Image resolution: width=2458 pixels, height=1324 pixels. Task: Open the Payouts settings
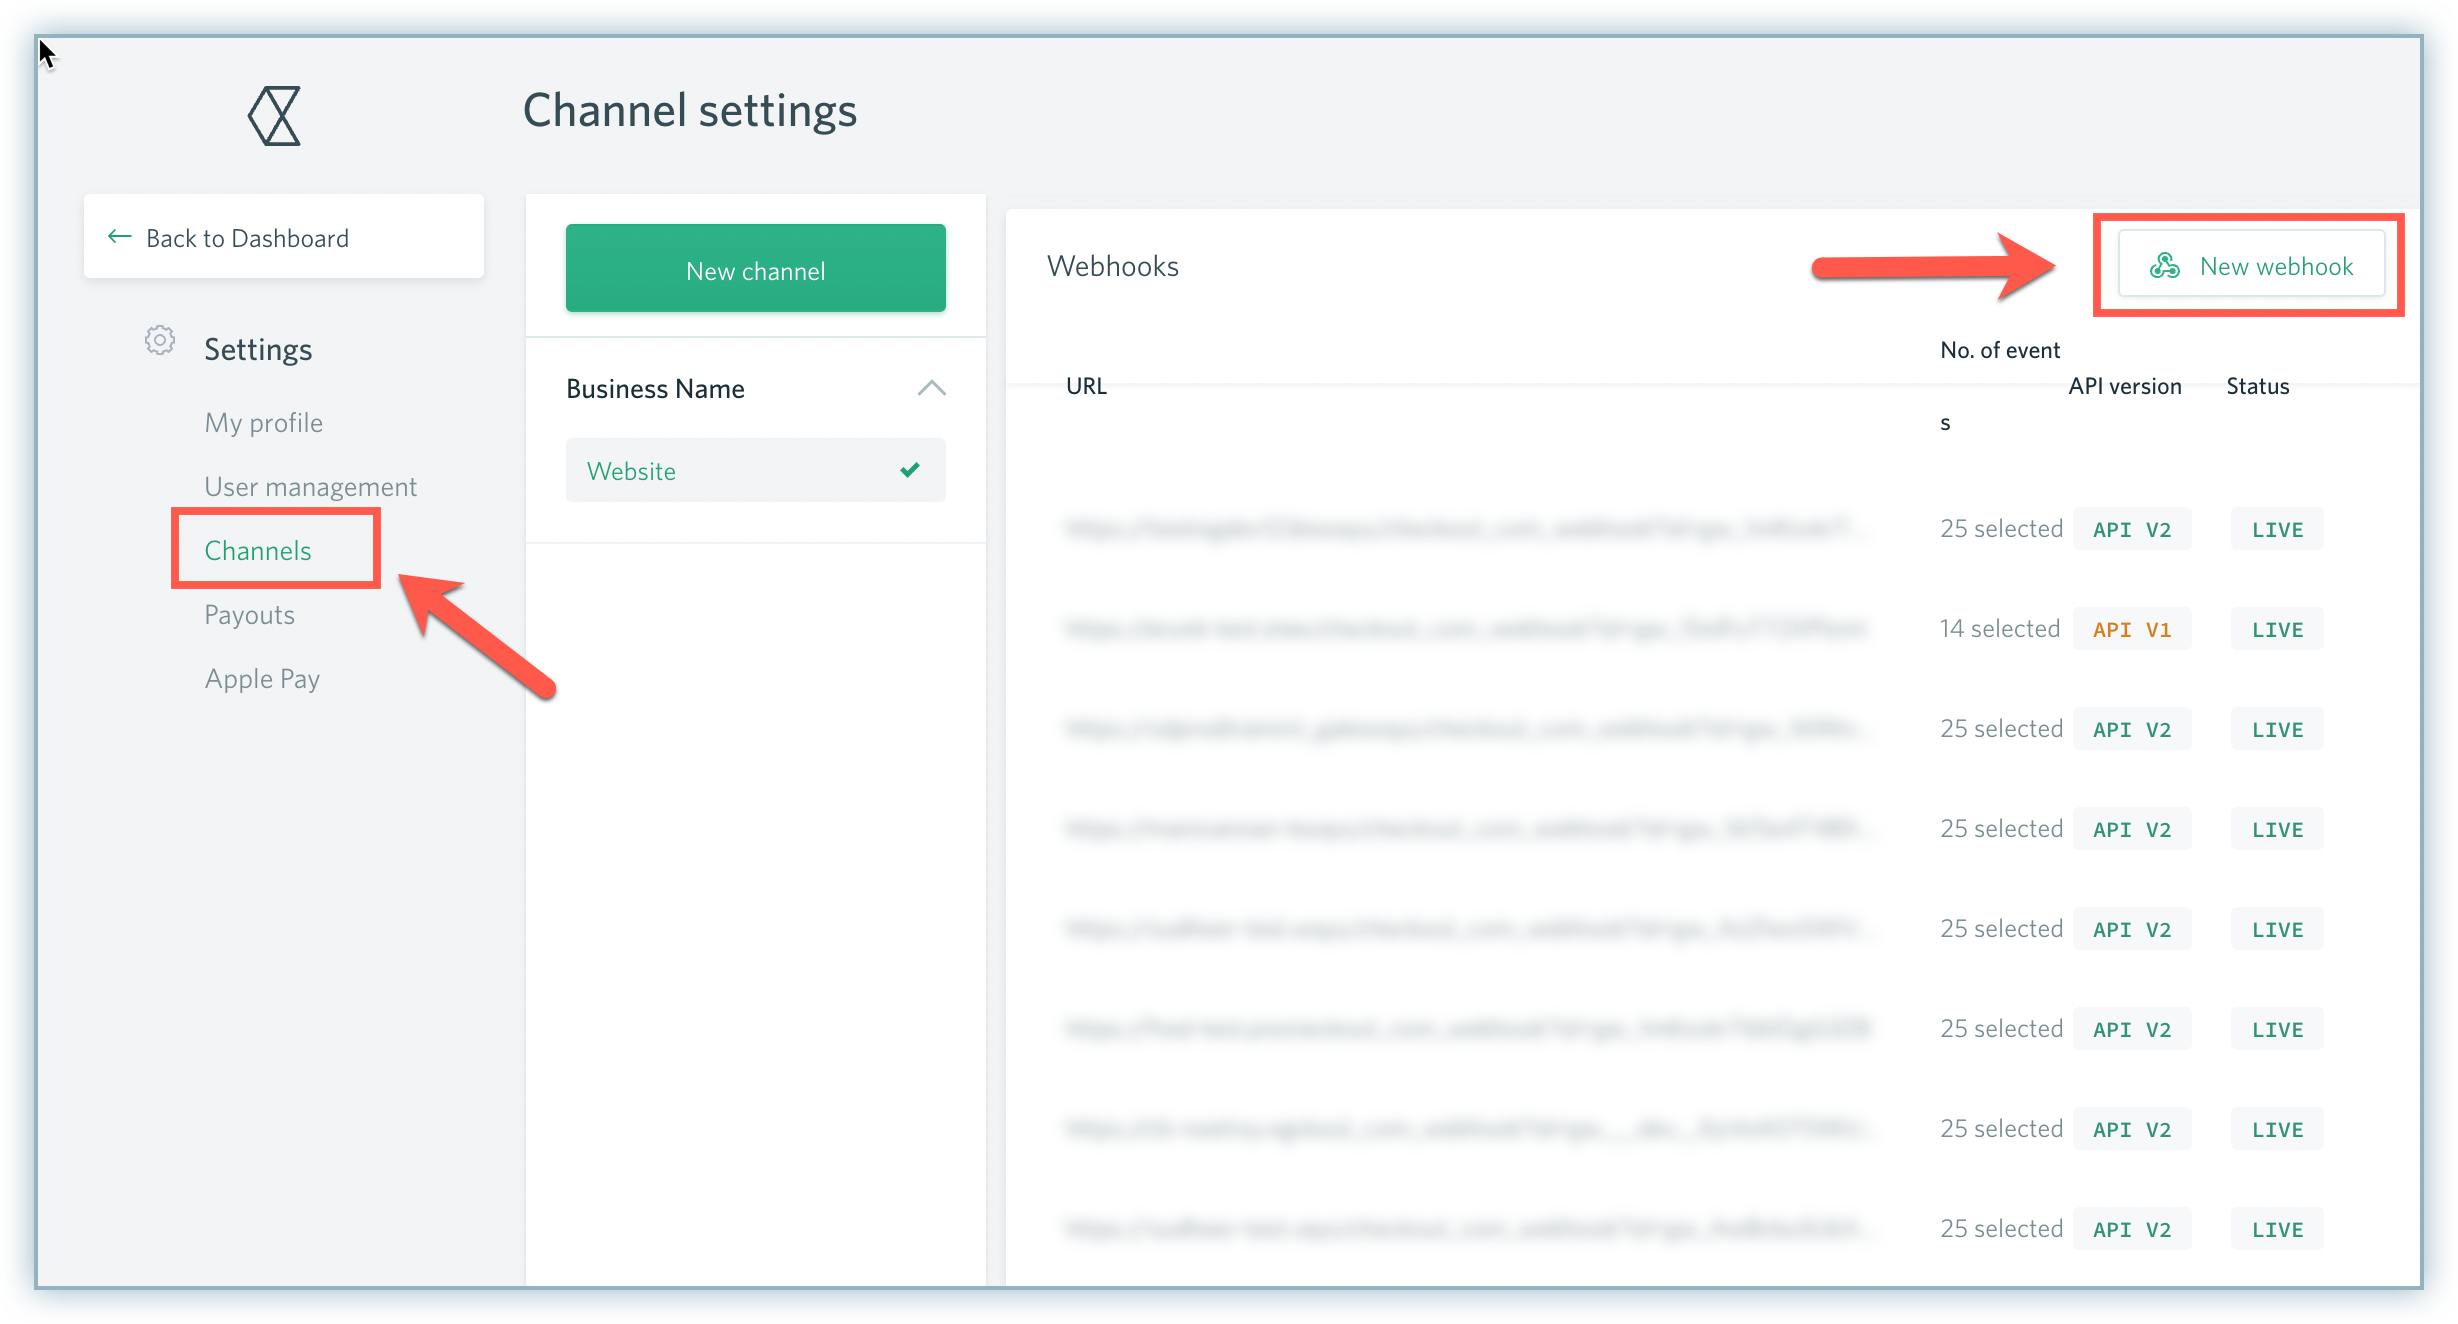click(249, 615)
